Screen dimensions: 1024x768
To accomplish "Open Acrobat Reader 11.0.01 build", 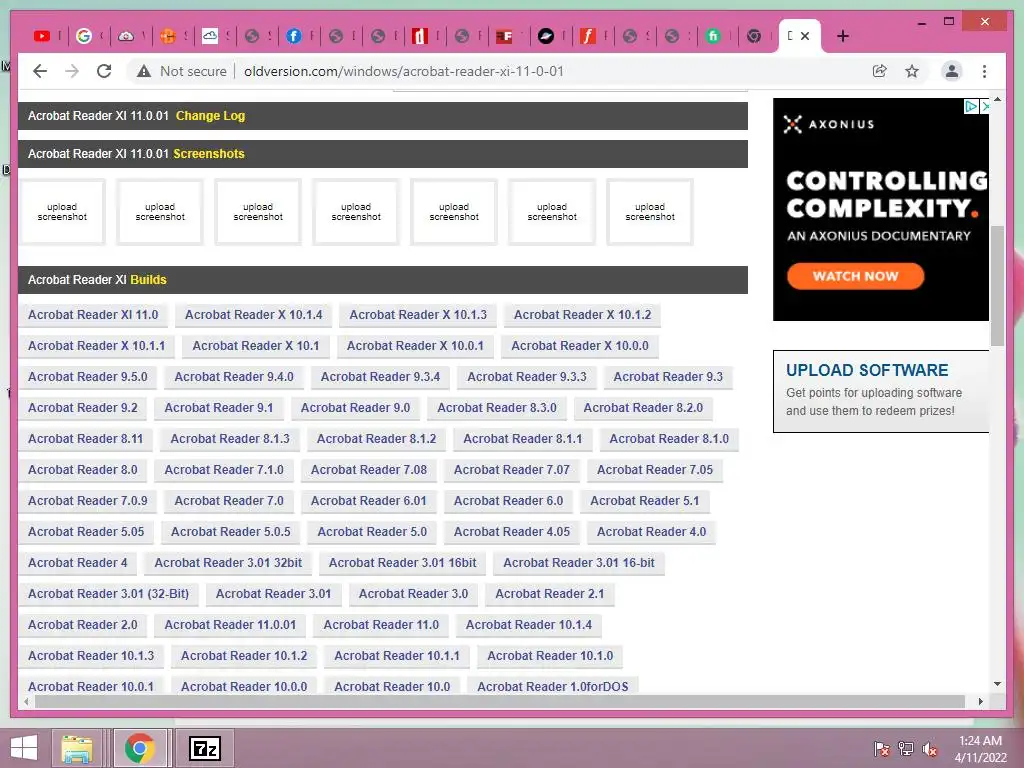I will click(x=230, y=625).
